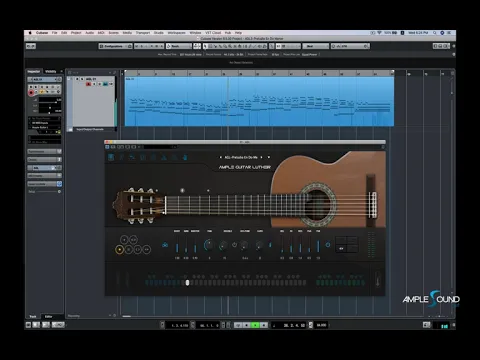Expand the Chords section in the Inspector
The width and height of the screenshot is (480, 360).
click(44, 159)
